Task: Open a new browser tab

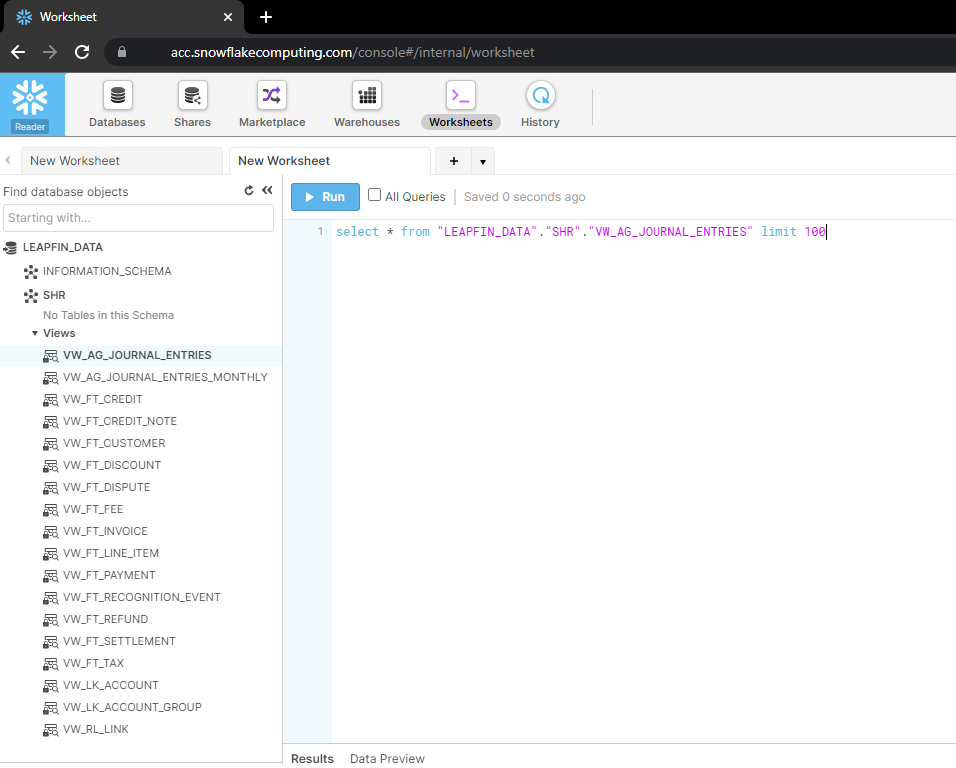Action: [266, 17]
